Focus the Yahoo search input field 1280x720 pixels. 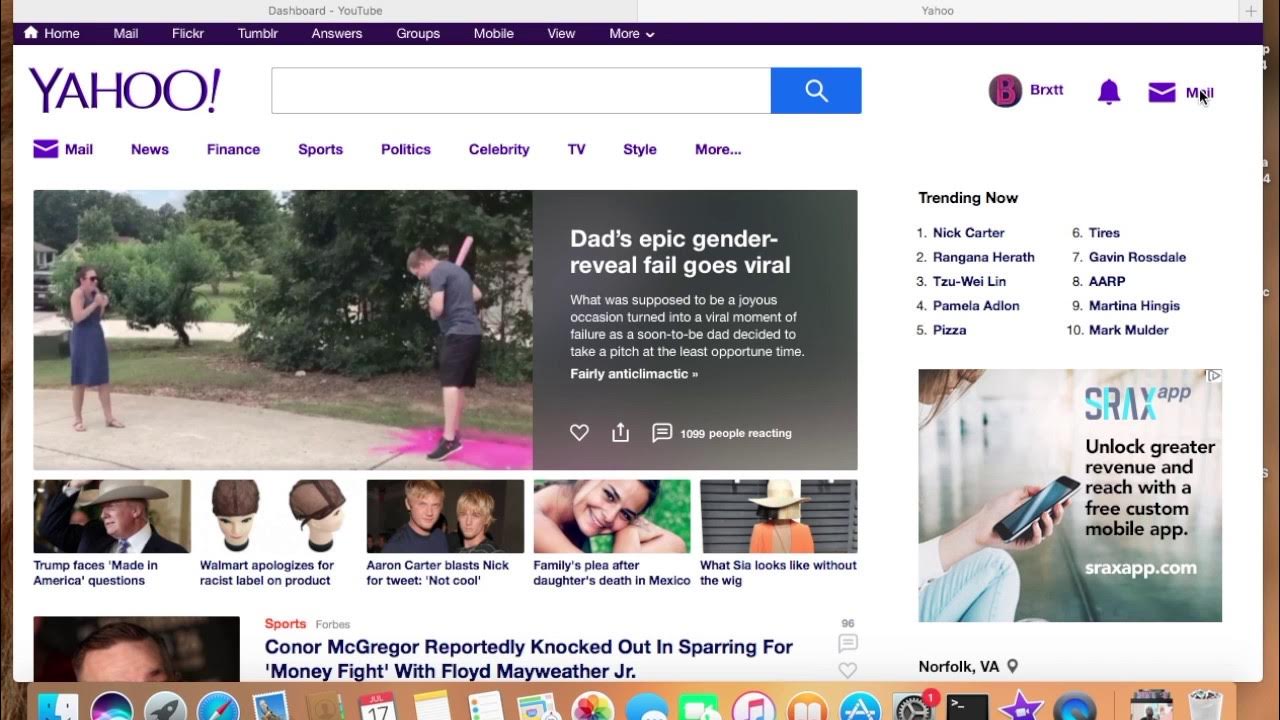click(x=521, y=91)
